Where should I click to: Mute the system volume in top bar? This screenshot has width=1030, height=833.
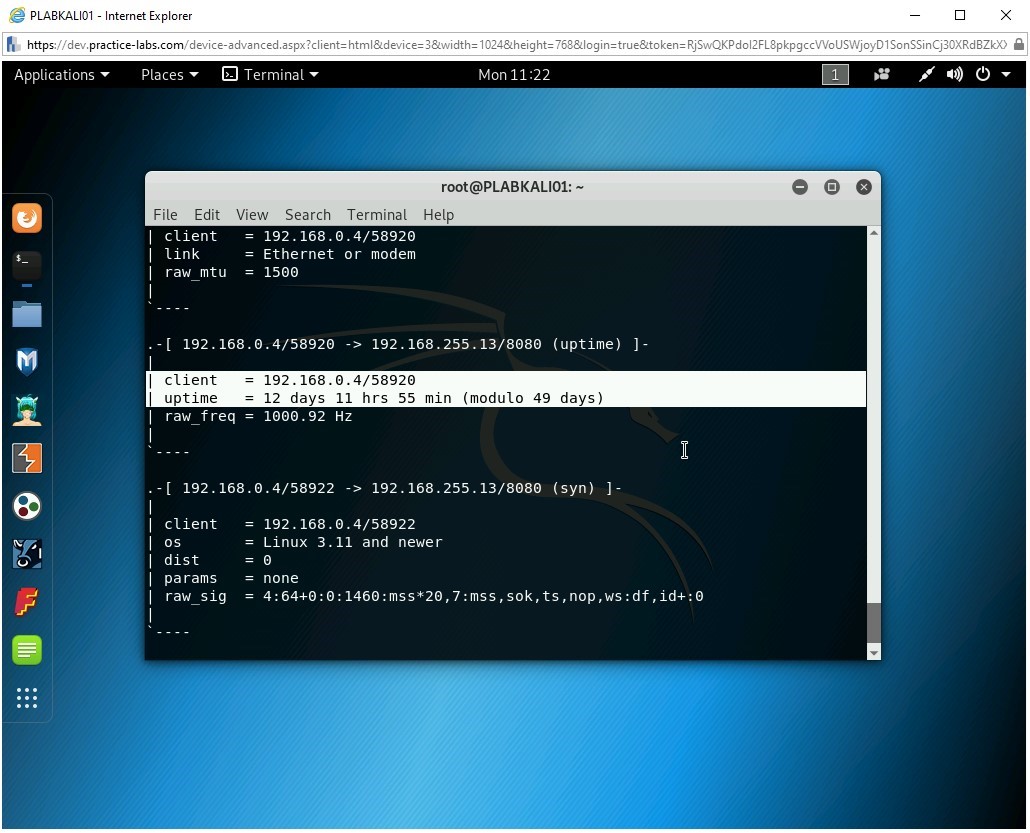pyautogui.click(x=953, y=74)
